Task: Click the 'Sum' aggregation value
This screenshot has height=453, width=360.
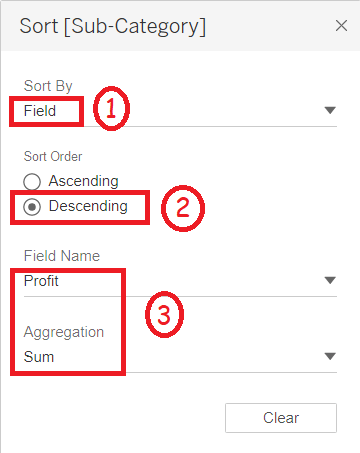Action: tap(39, 357)
